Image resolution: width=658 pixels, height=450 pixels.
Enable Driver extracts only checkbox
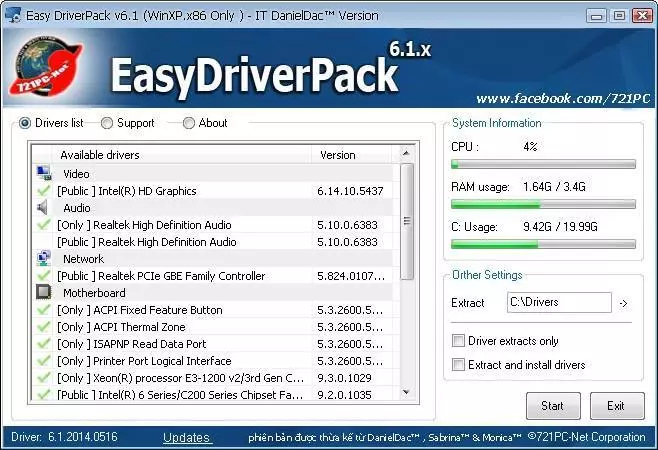pos(458,340)
